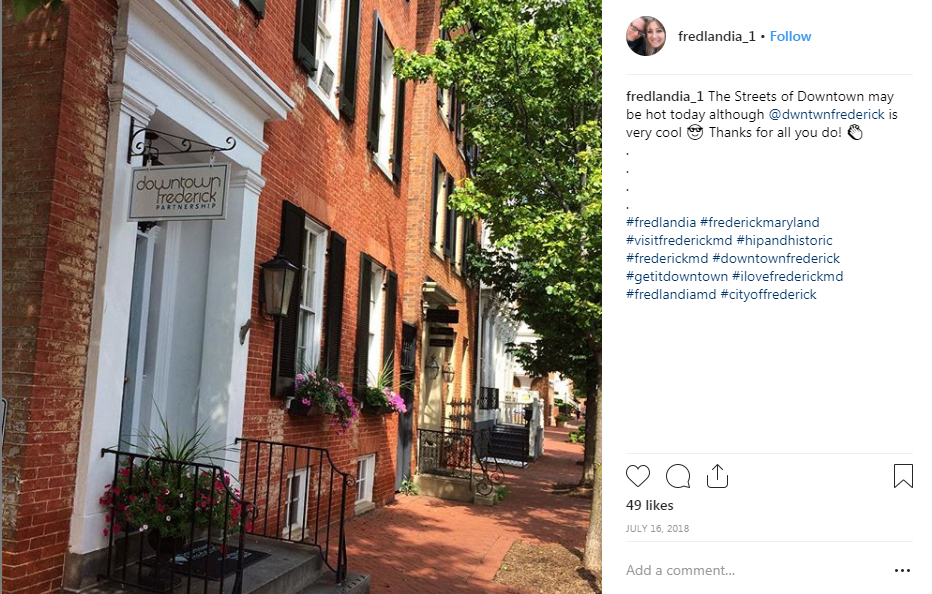Open comments via speech bubble icon
The width and height of the screenshot is (932, 594).
coord(678,476)
